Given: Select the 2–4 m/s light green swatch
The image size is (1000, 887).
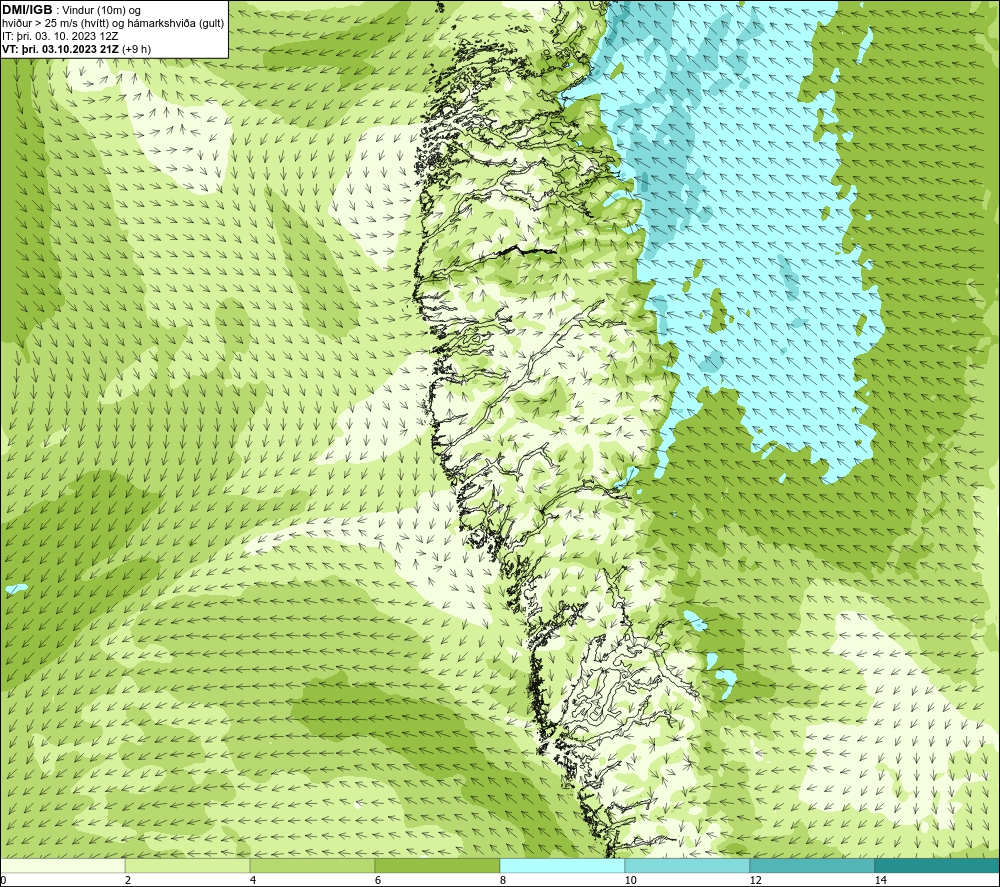Looking at the screenshot, I should pos(188,865).
